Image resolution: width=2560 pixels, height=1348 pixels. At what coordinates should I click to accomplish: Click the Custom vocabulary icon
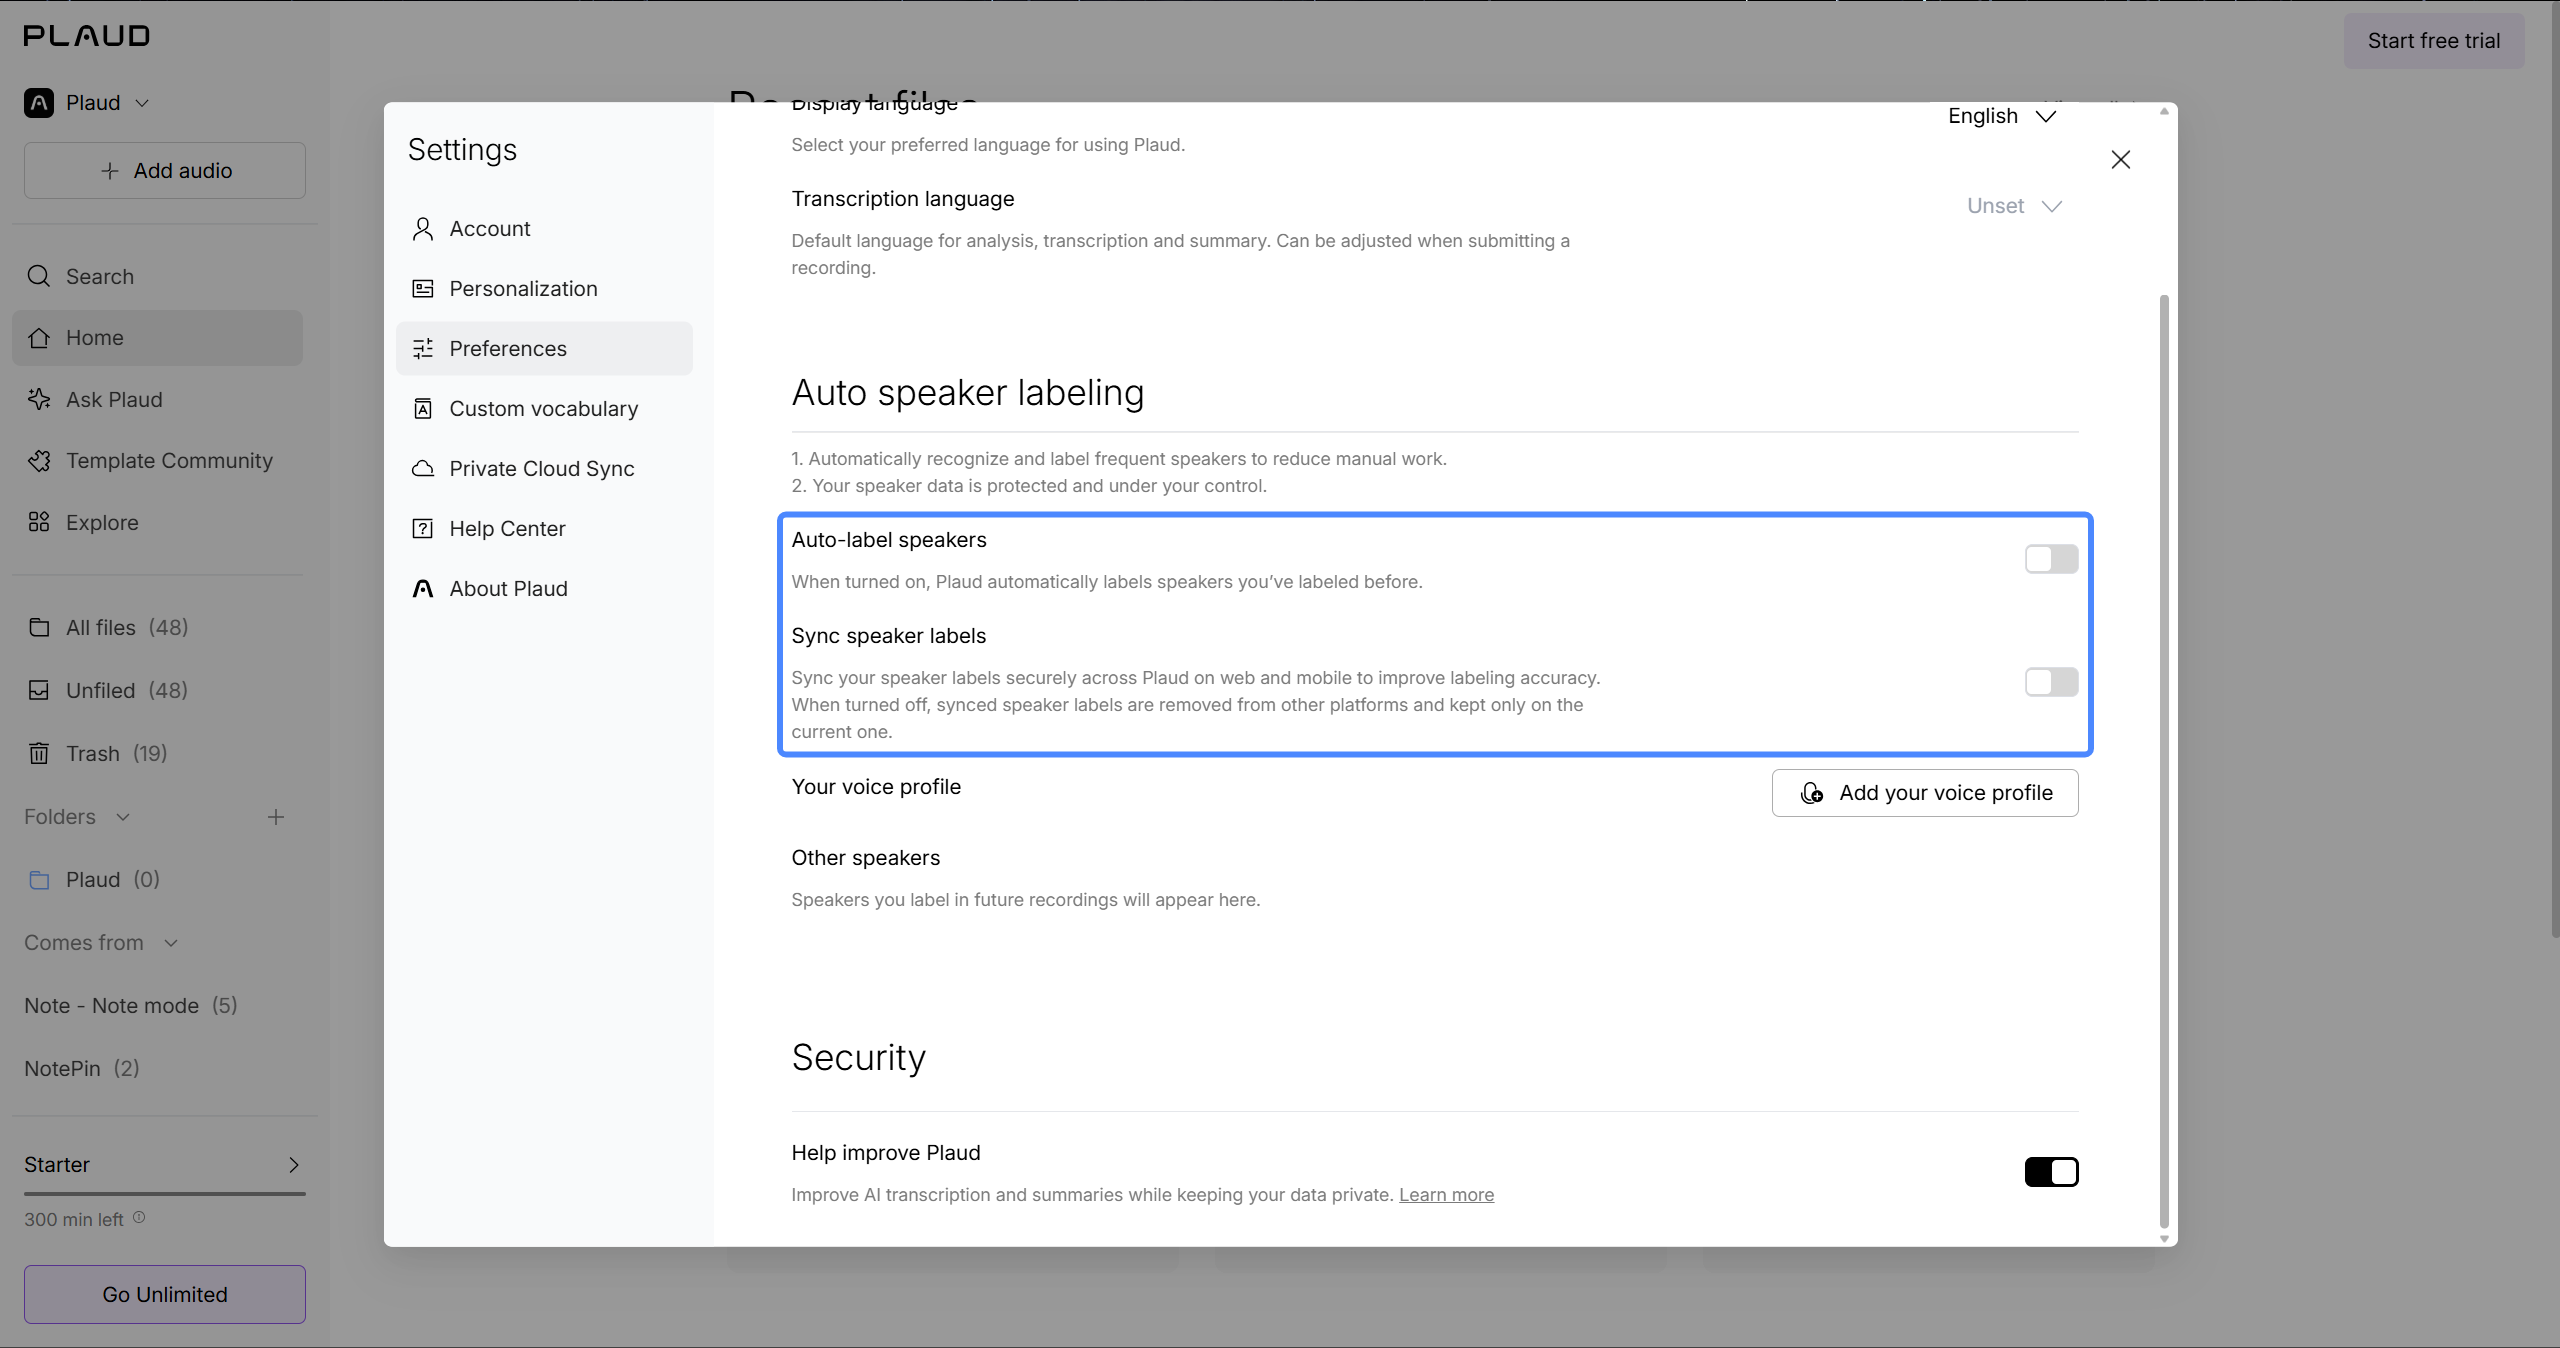coord(423,409)
